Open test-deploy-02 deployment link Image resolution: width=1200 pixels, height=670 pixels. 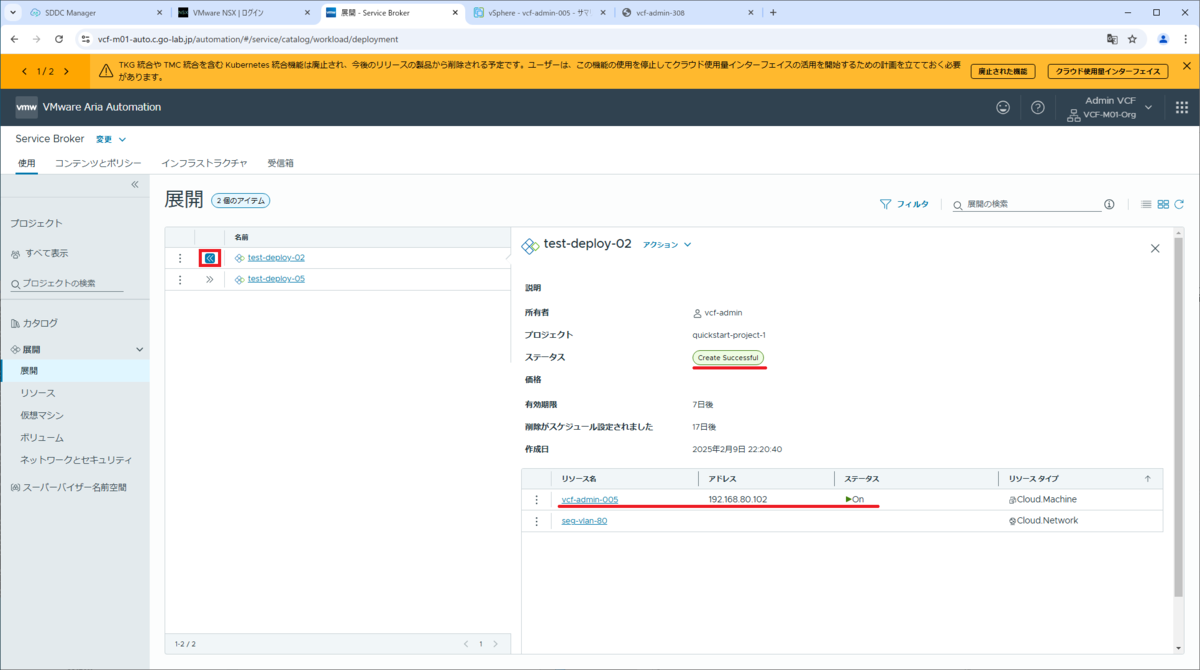[276, 258]
